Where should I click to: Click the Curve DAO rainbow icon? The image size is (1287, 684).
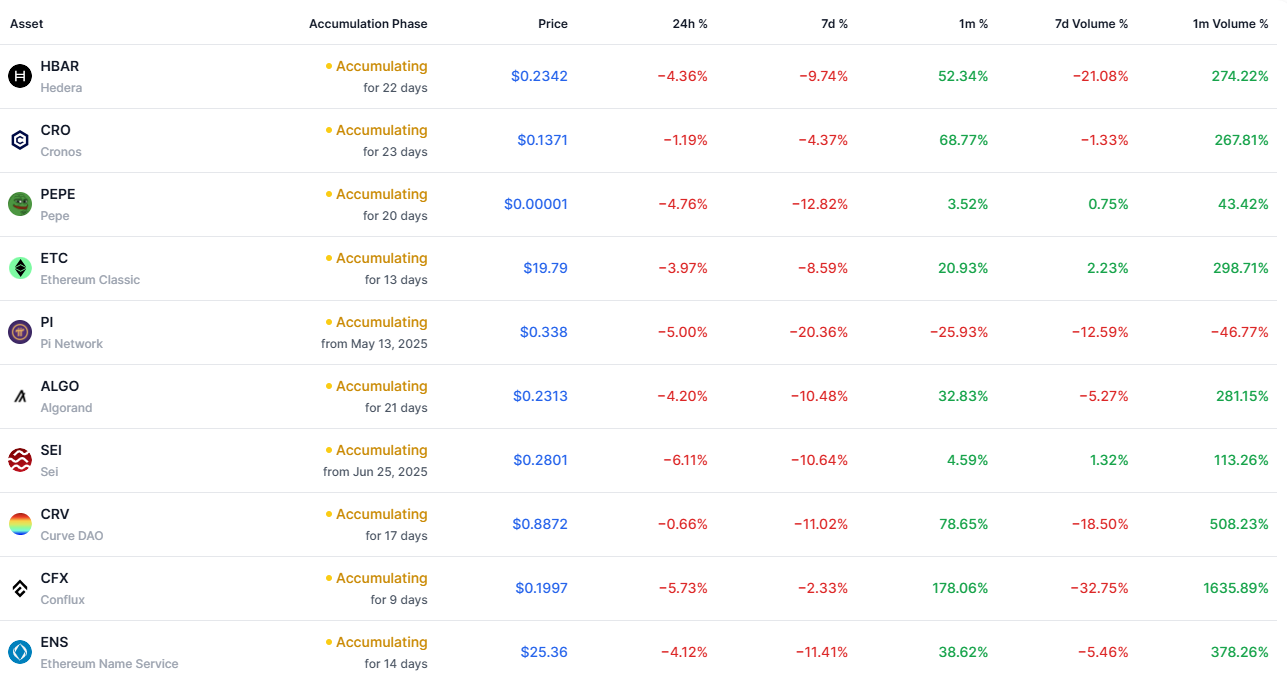20,524
